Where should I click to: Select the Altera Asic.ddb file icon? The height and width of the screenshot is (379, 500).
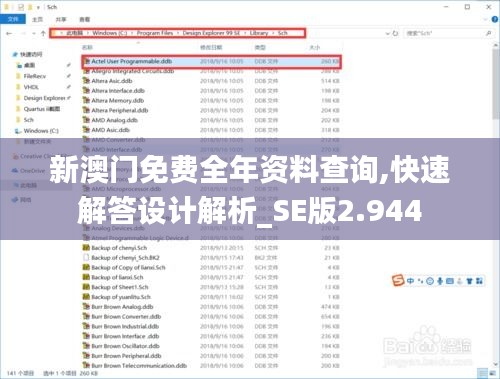86,81
